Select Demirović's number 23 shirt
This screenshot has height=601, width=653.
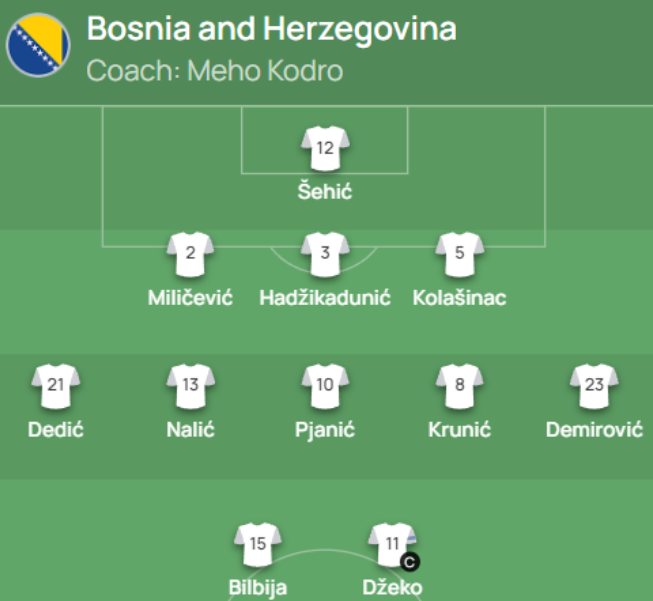click(x=594, y=386)
